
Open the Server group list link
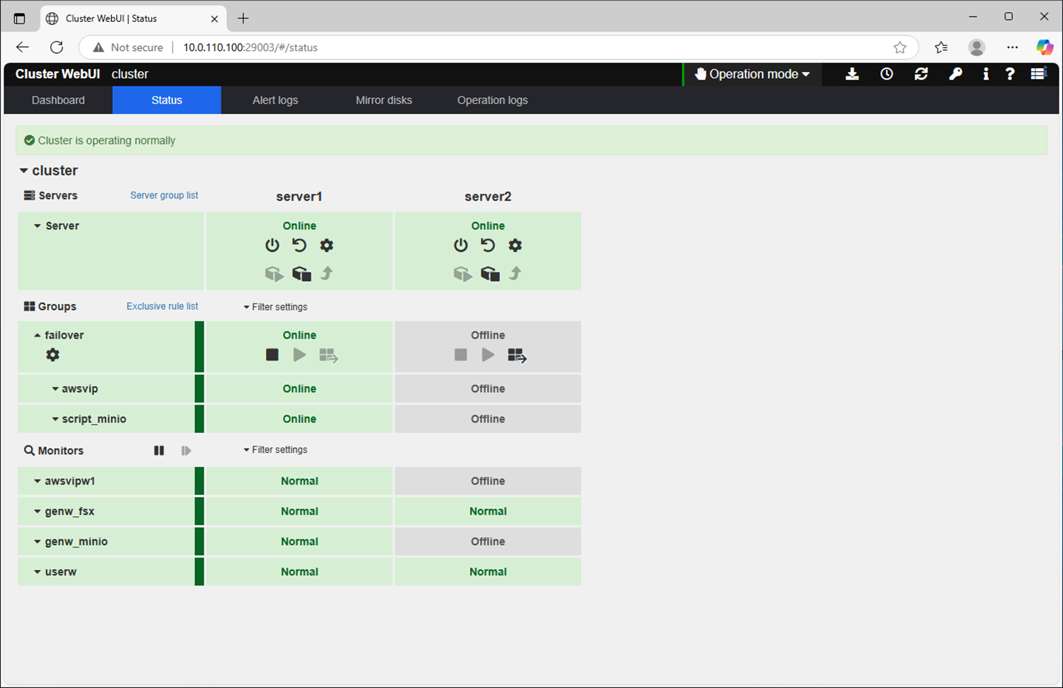[x=164, y=196]
